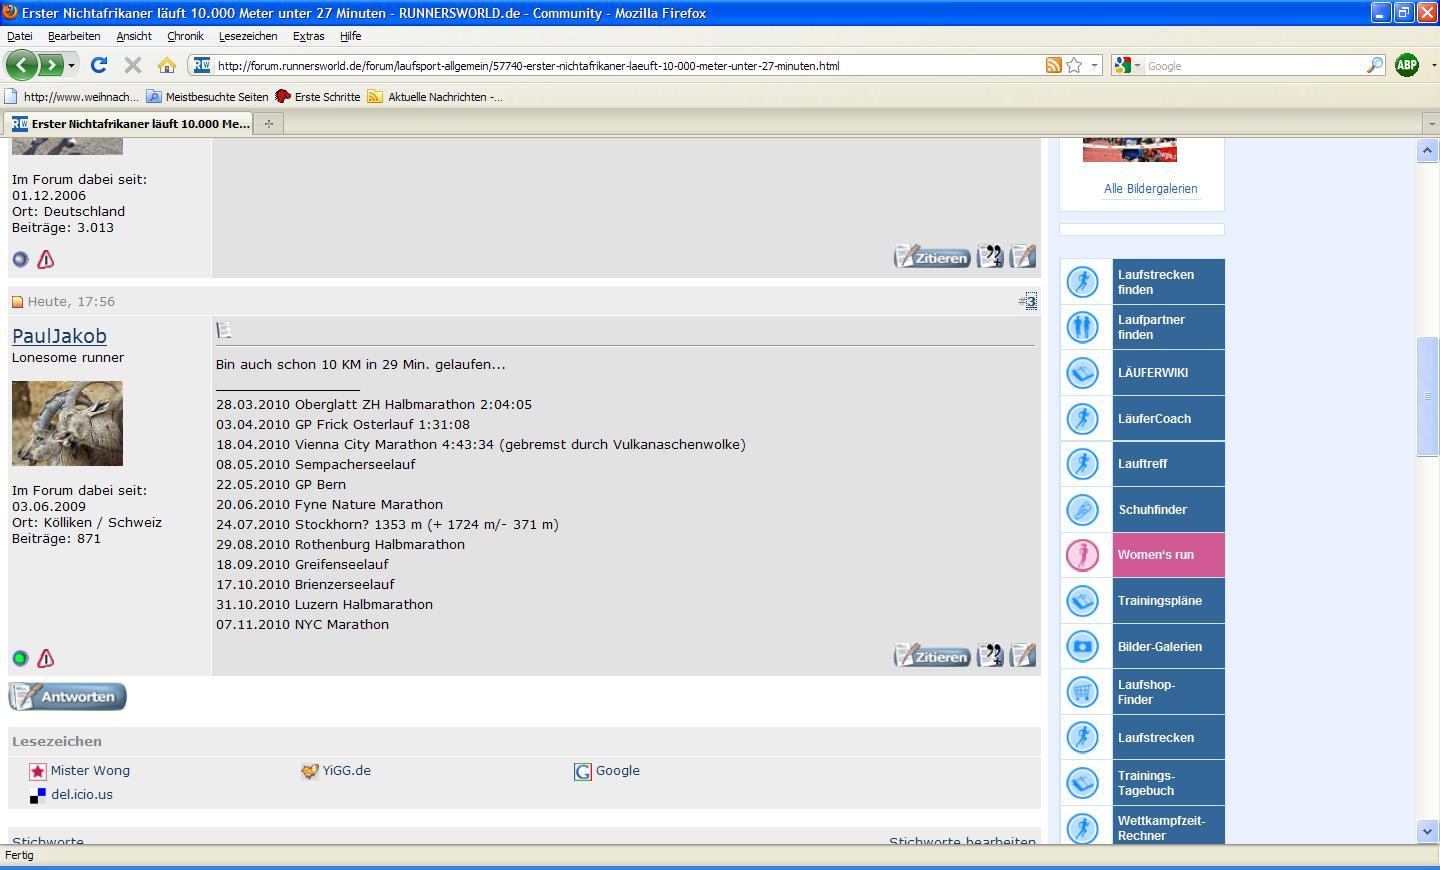
Task: Open the Hilfe menu
Action: tap(350, 36)
